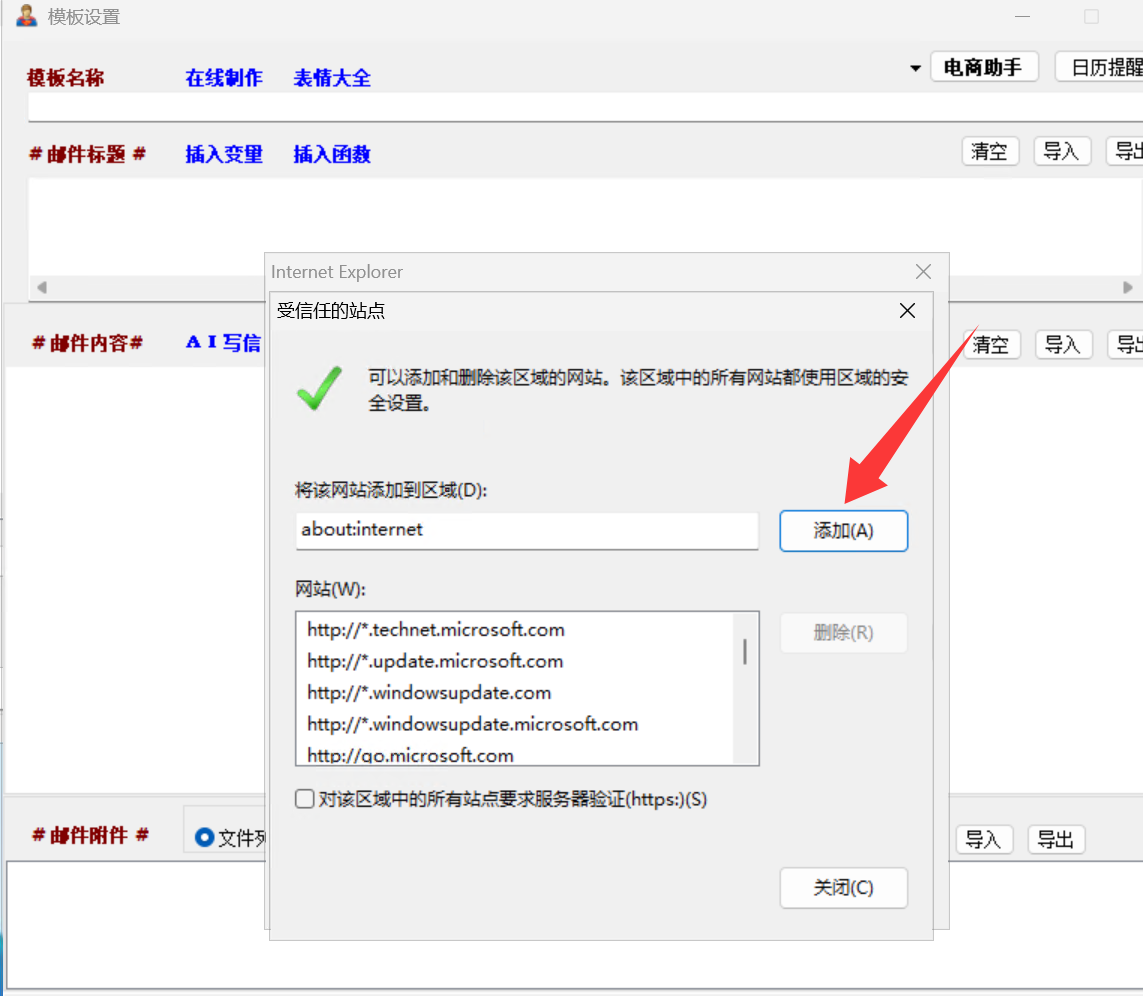
Task: Select the 文件列 radio button
Action: point(205,838)
